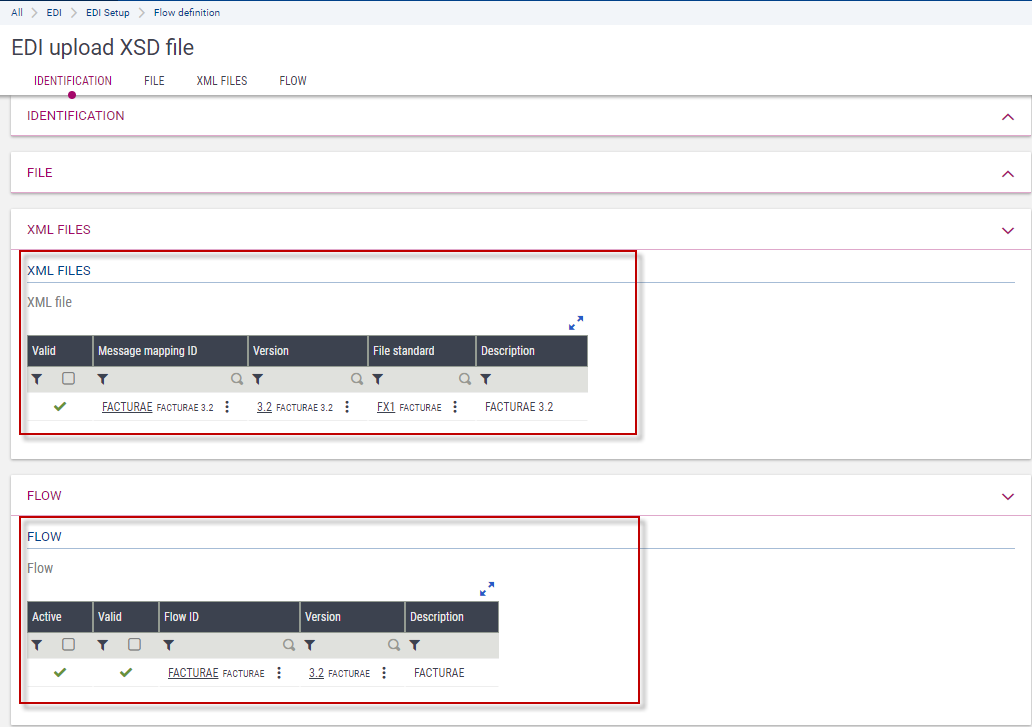This screenshot has width=1032, height=727.
Task: Toggle the Valid filter checkbox in XML file grid
Action: click(68, 379)
